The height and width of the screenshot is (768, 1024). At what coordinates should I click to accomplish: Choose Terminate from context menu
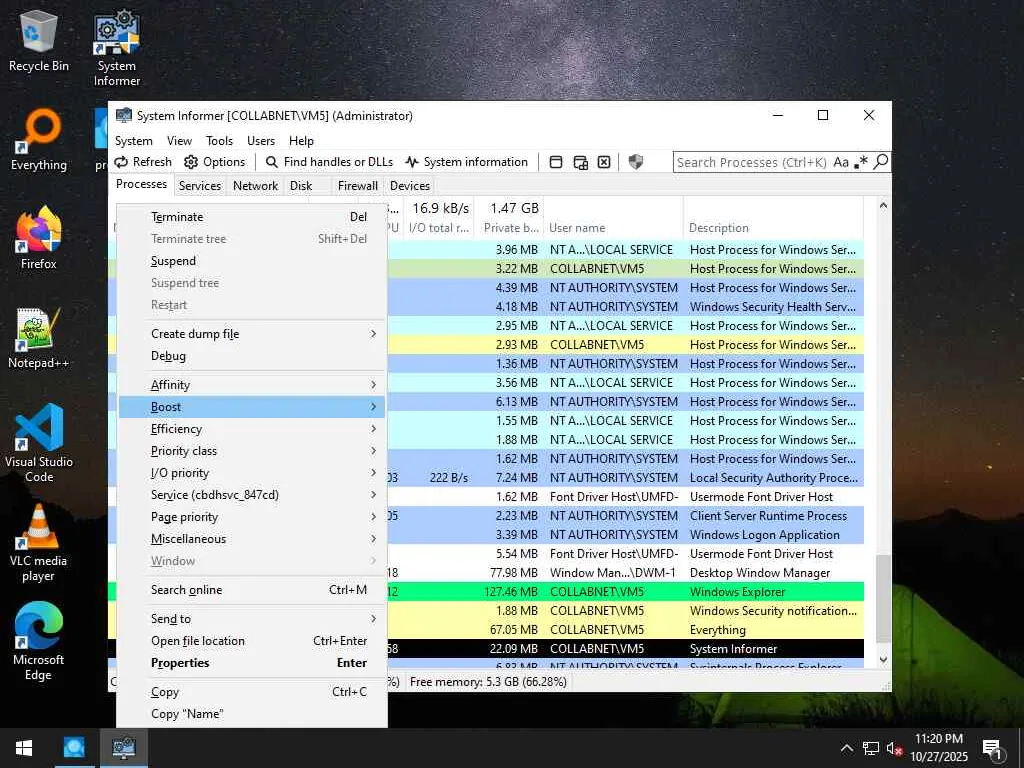(252, 217)
